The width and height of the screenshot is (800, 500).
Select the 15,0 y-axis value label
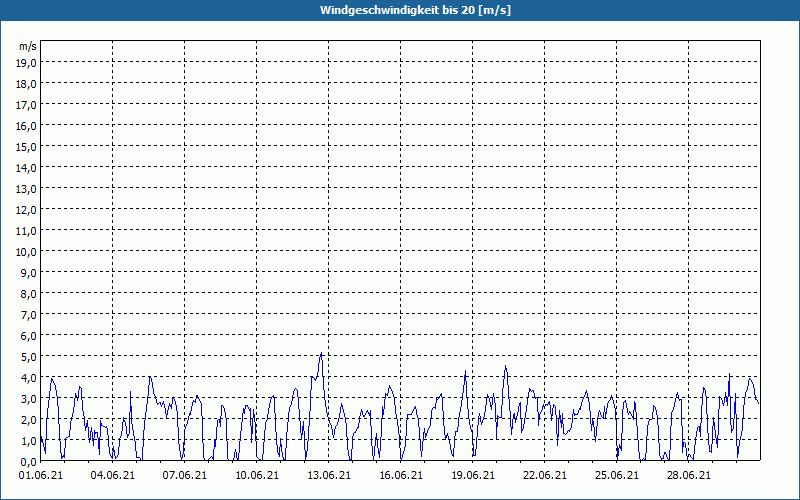pyautogui.click(x=27, y=146)
